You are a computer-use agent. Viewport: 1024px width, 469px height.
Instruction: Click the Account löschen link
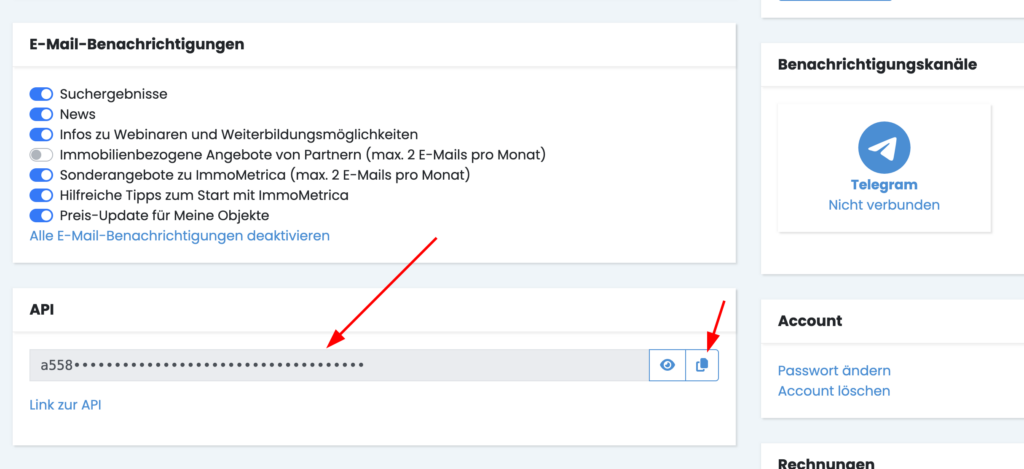coord(833,391)
